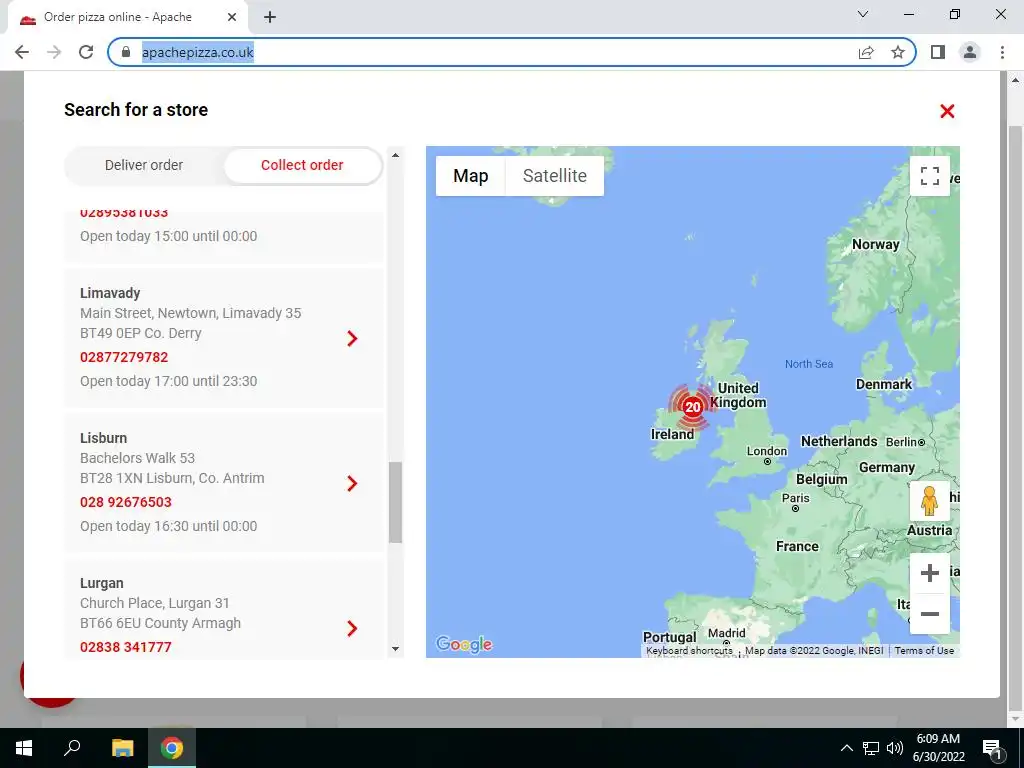Reload the current page
Image resolution: width=1024 pixels, height=768 pixels.
point(86,52)
